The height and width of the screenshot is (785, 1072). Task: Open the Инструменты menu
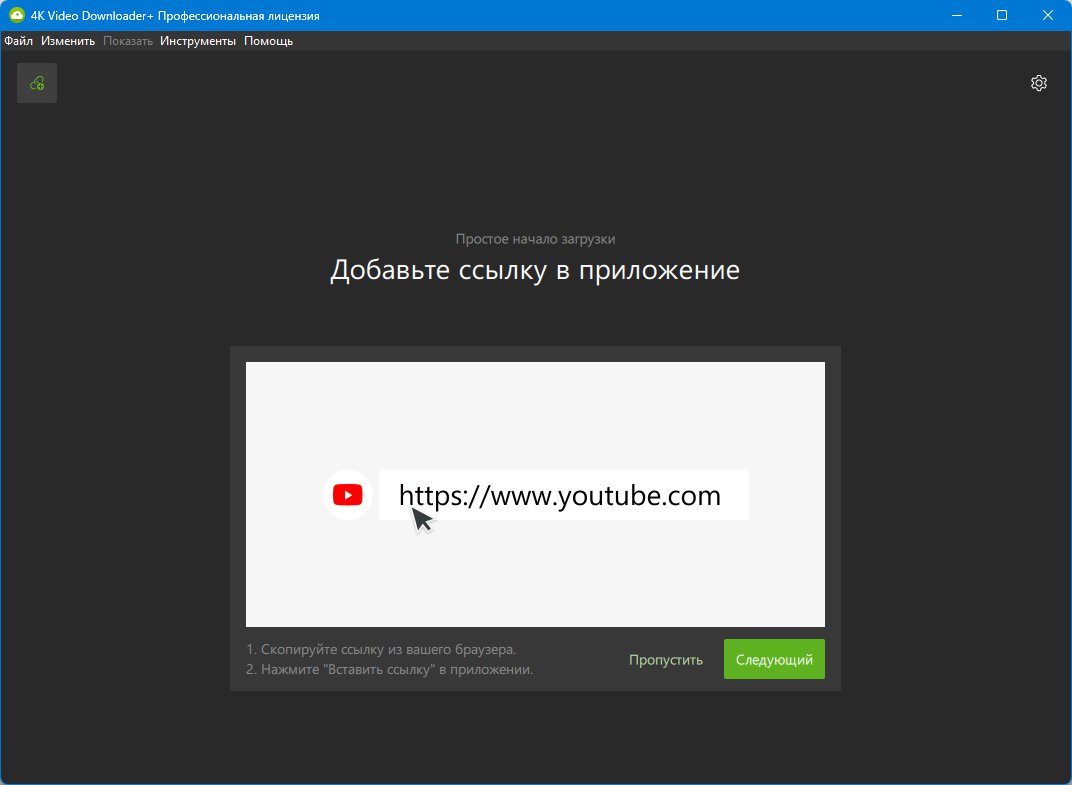tap(198, 41)
